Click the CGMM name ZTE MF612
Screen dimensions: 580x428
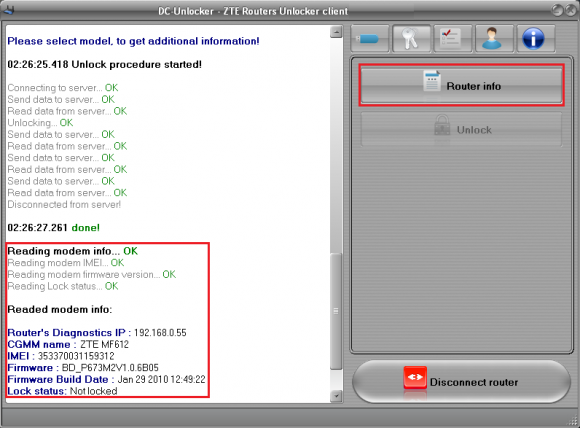104,344
